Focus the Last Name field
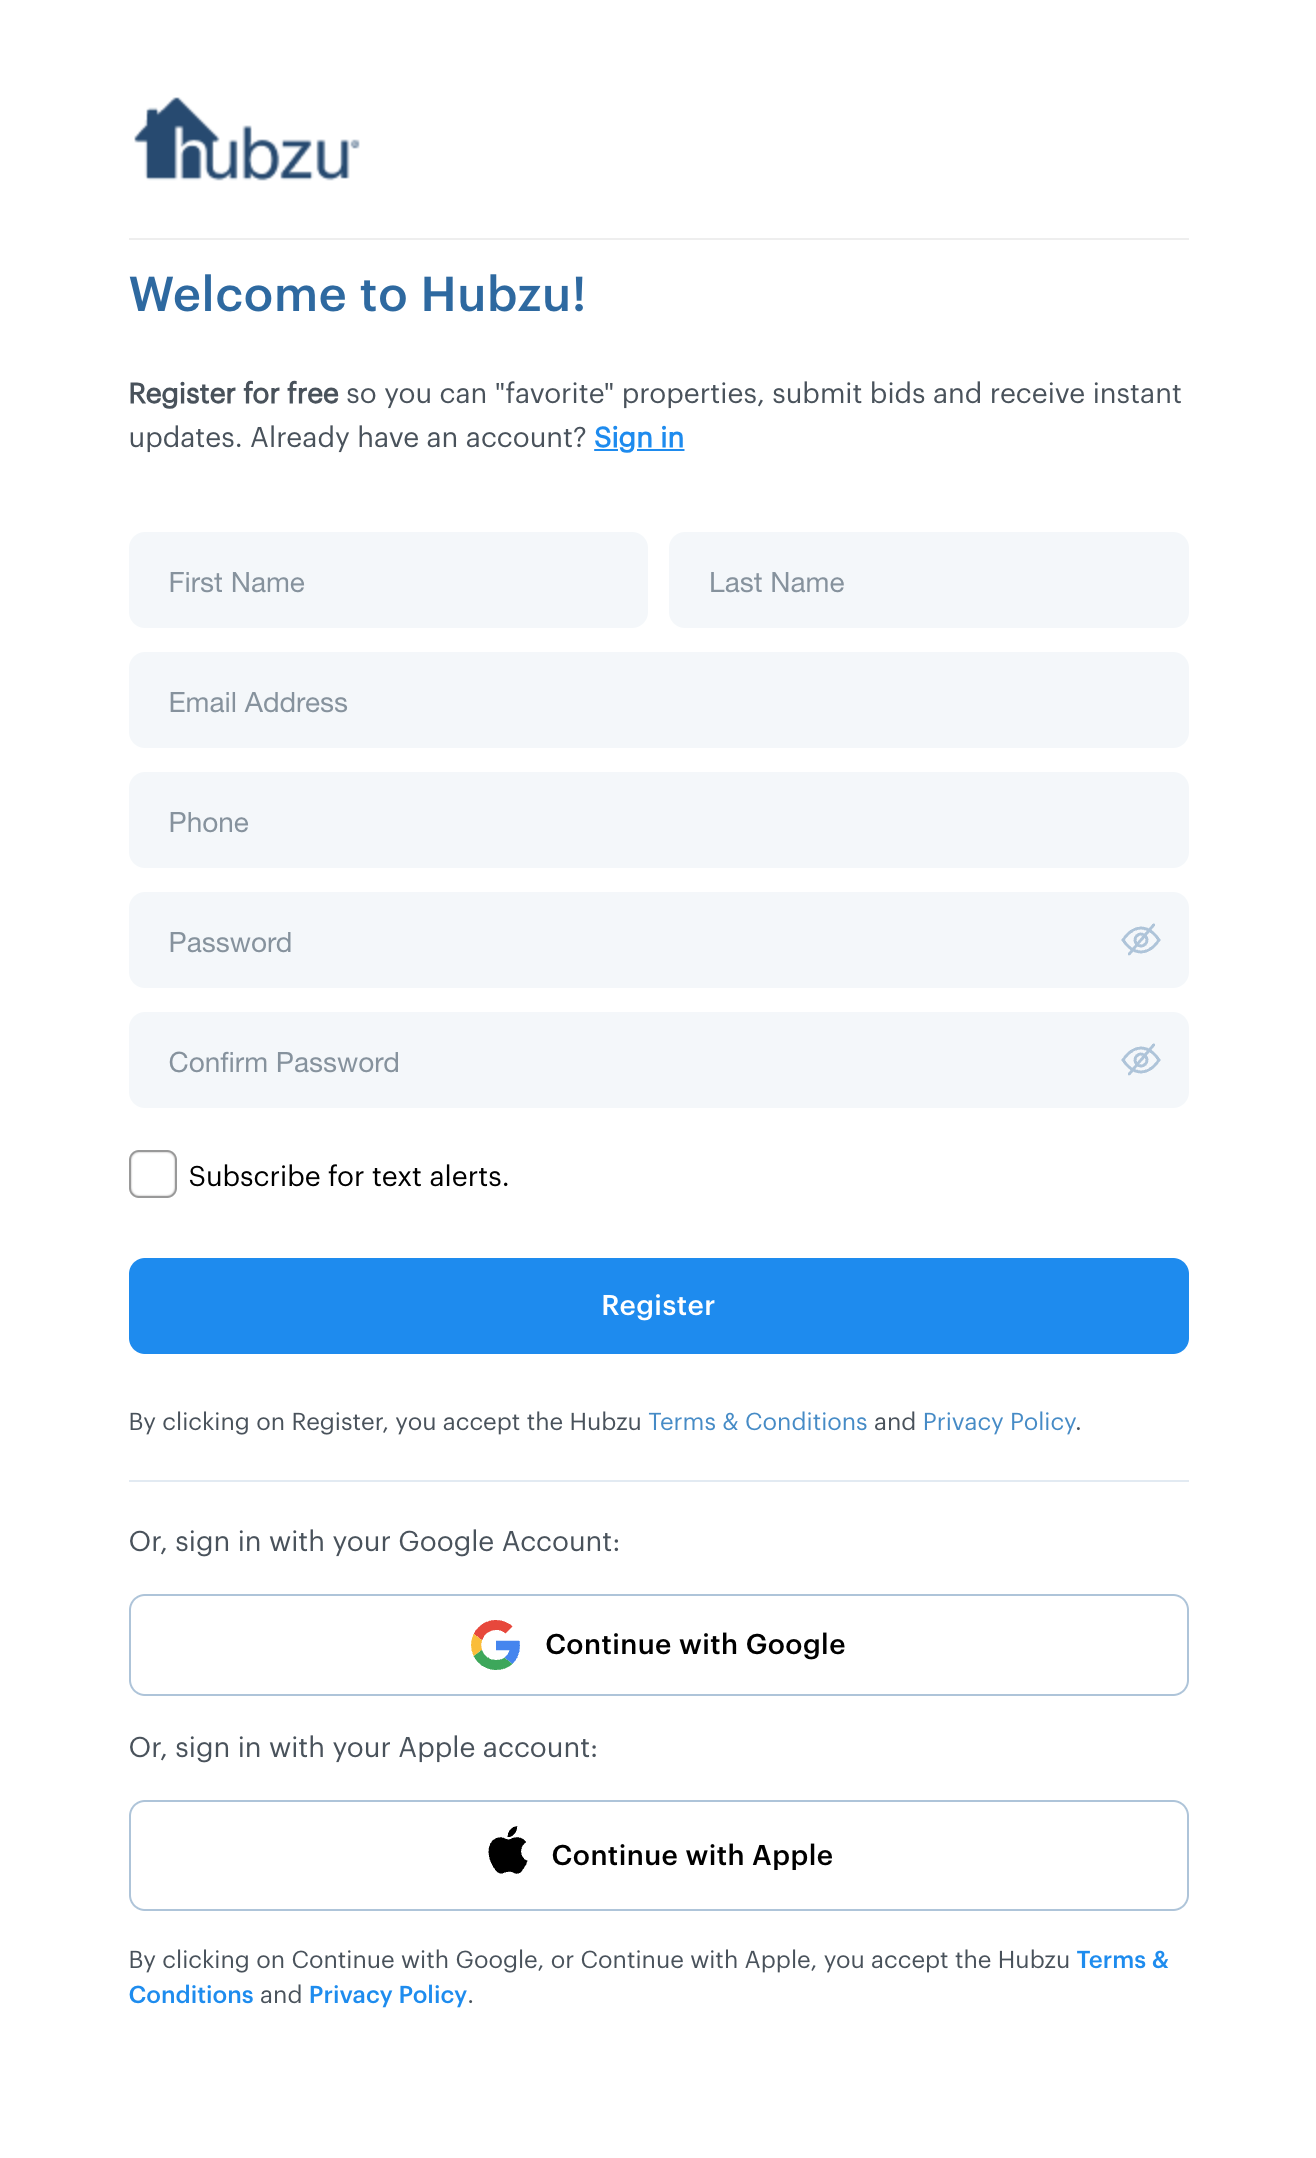This screenshot has height=2158, width=1316. [928, 581]
